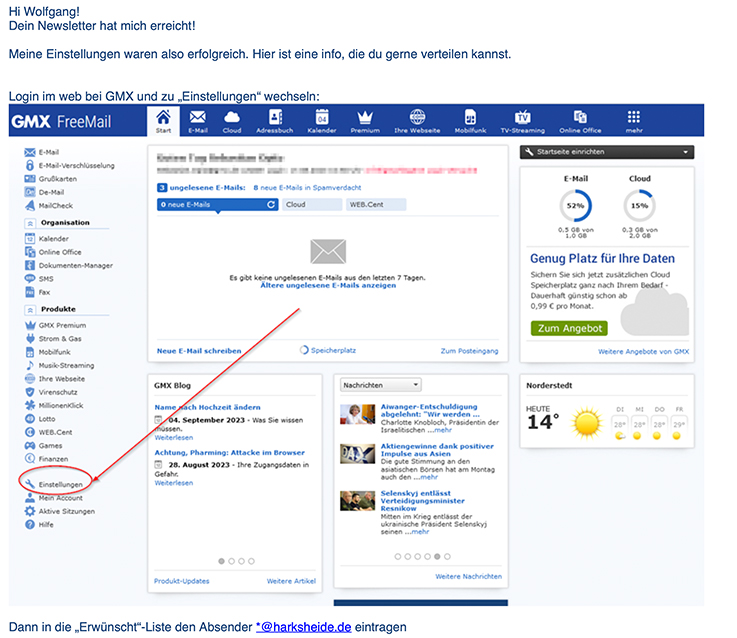
Task: Click the Strom & Gas plug icon
Action: pos(30,339)
